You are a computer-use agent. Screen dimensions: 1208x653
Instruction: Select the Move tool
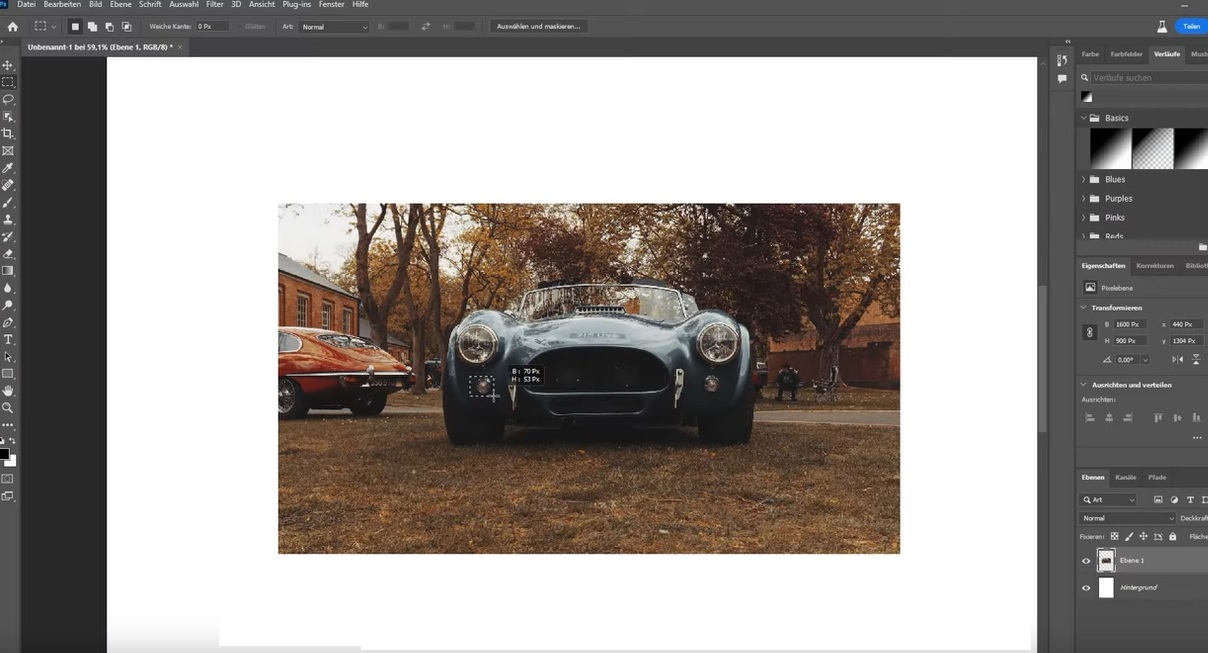(x=7, y=63)
